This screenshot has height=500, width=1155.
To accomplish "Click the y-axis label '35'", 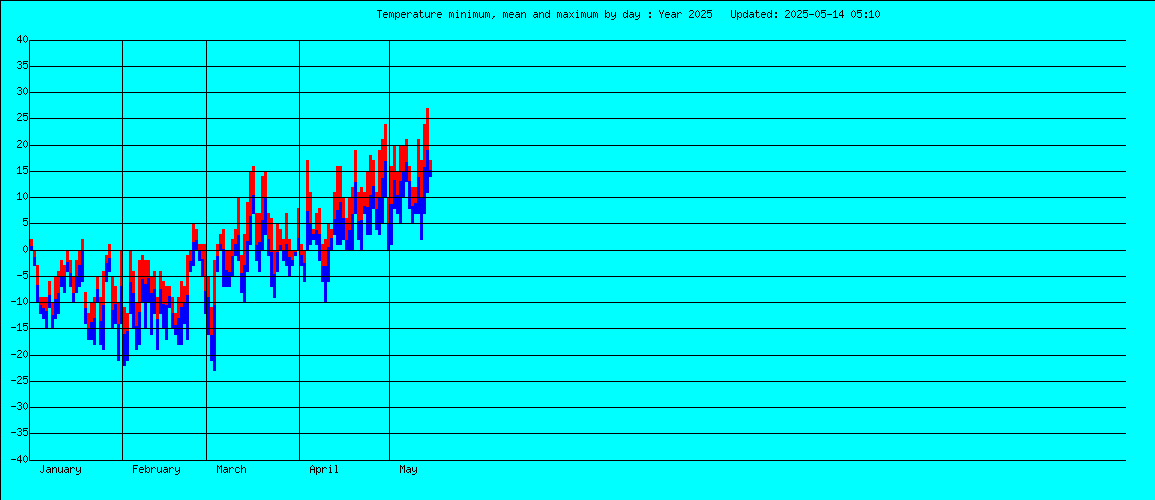I will pos(22,66).
